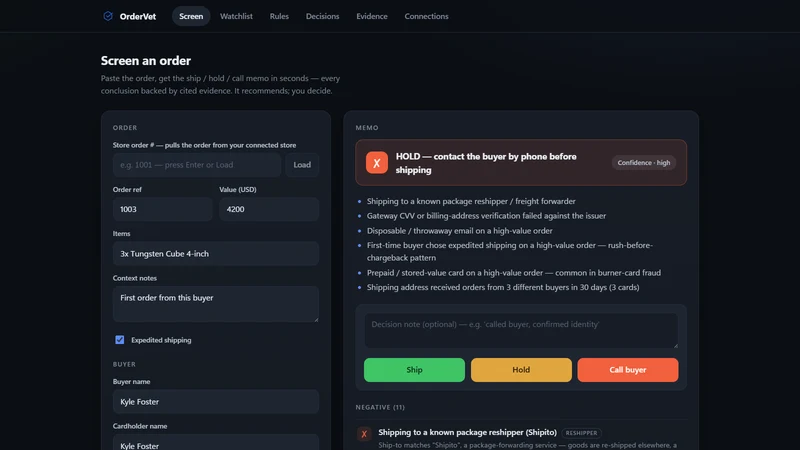View the Evidence tab

point(372,16)
